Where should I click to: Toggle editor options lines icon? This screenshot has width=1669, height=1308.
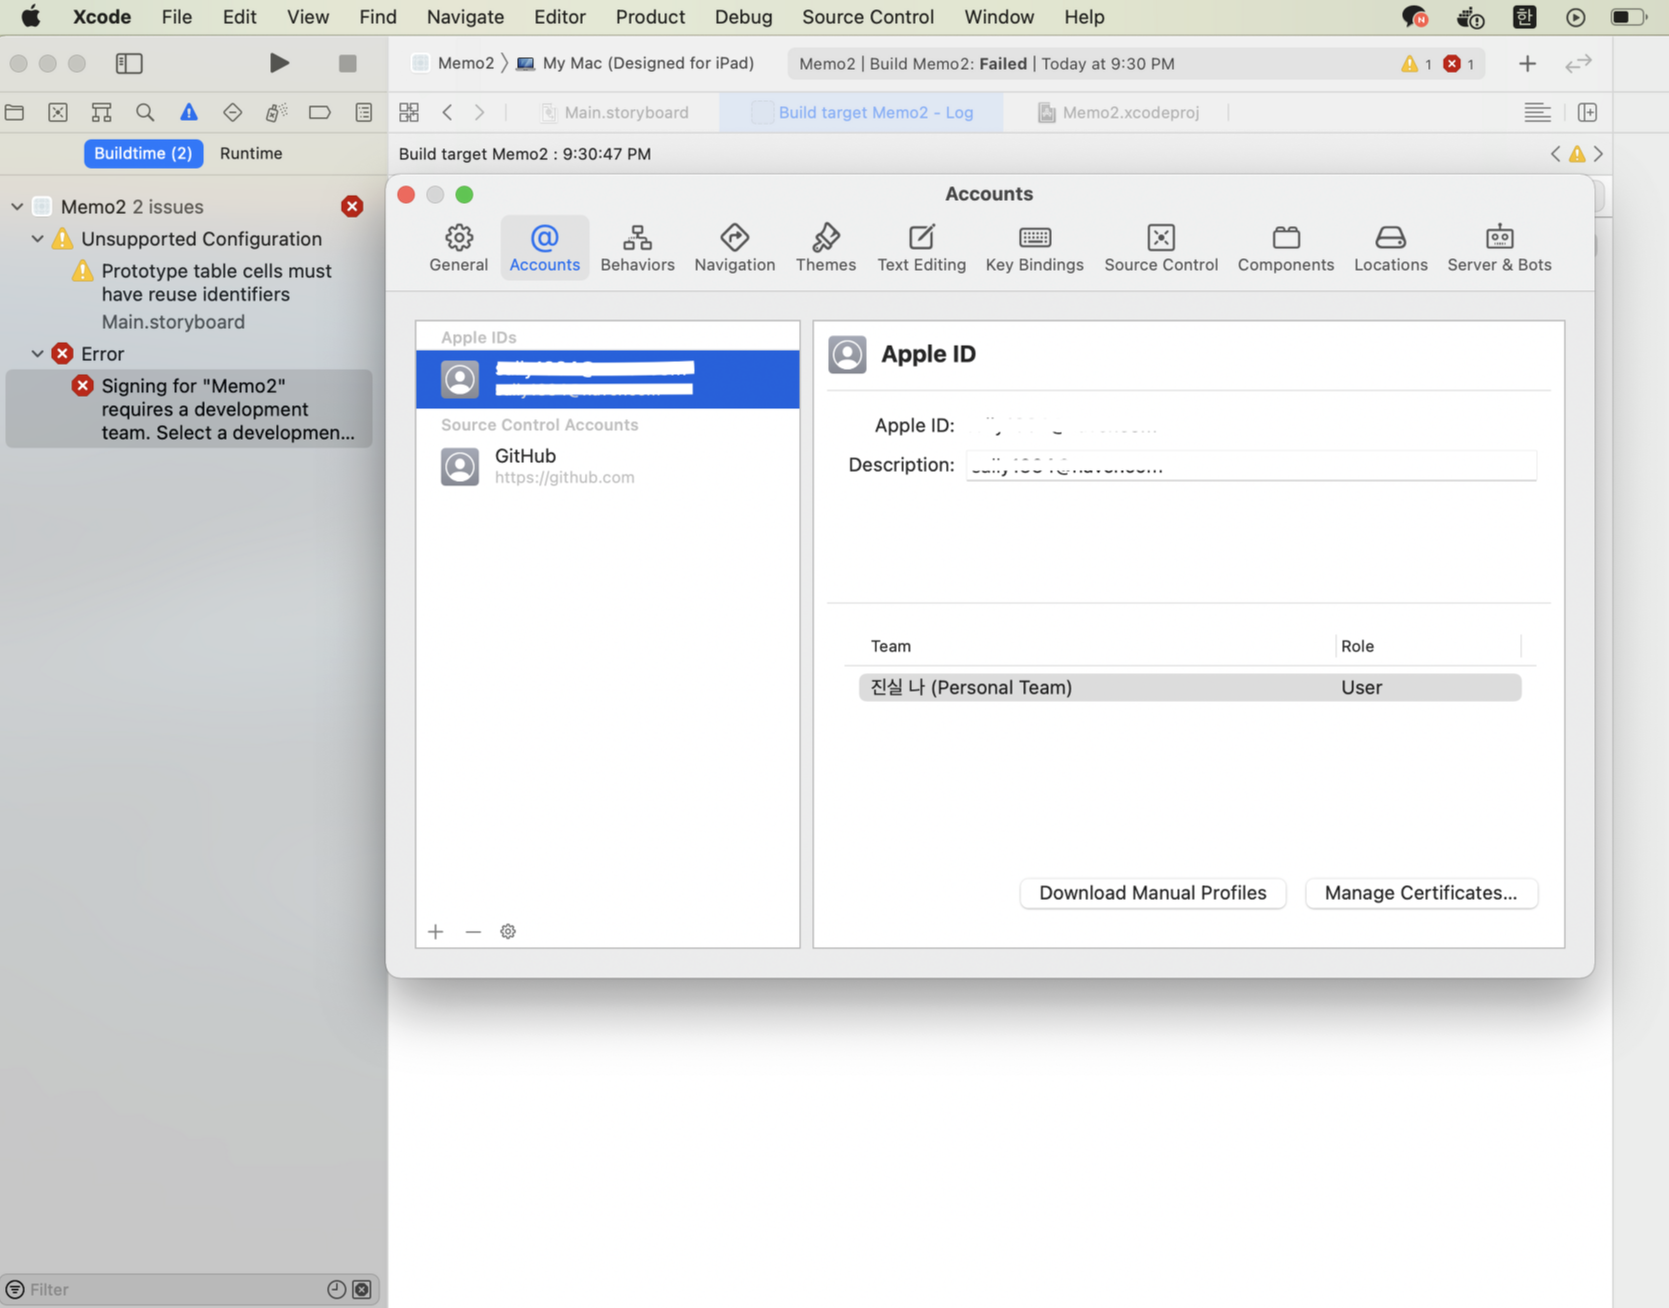pos(1537,112)
